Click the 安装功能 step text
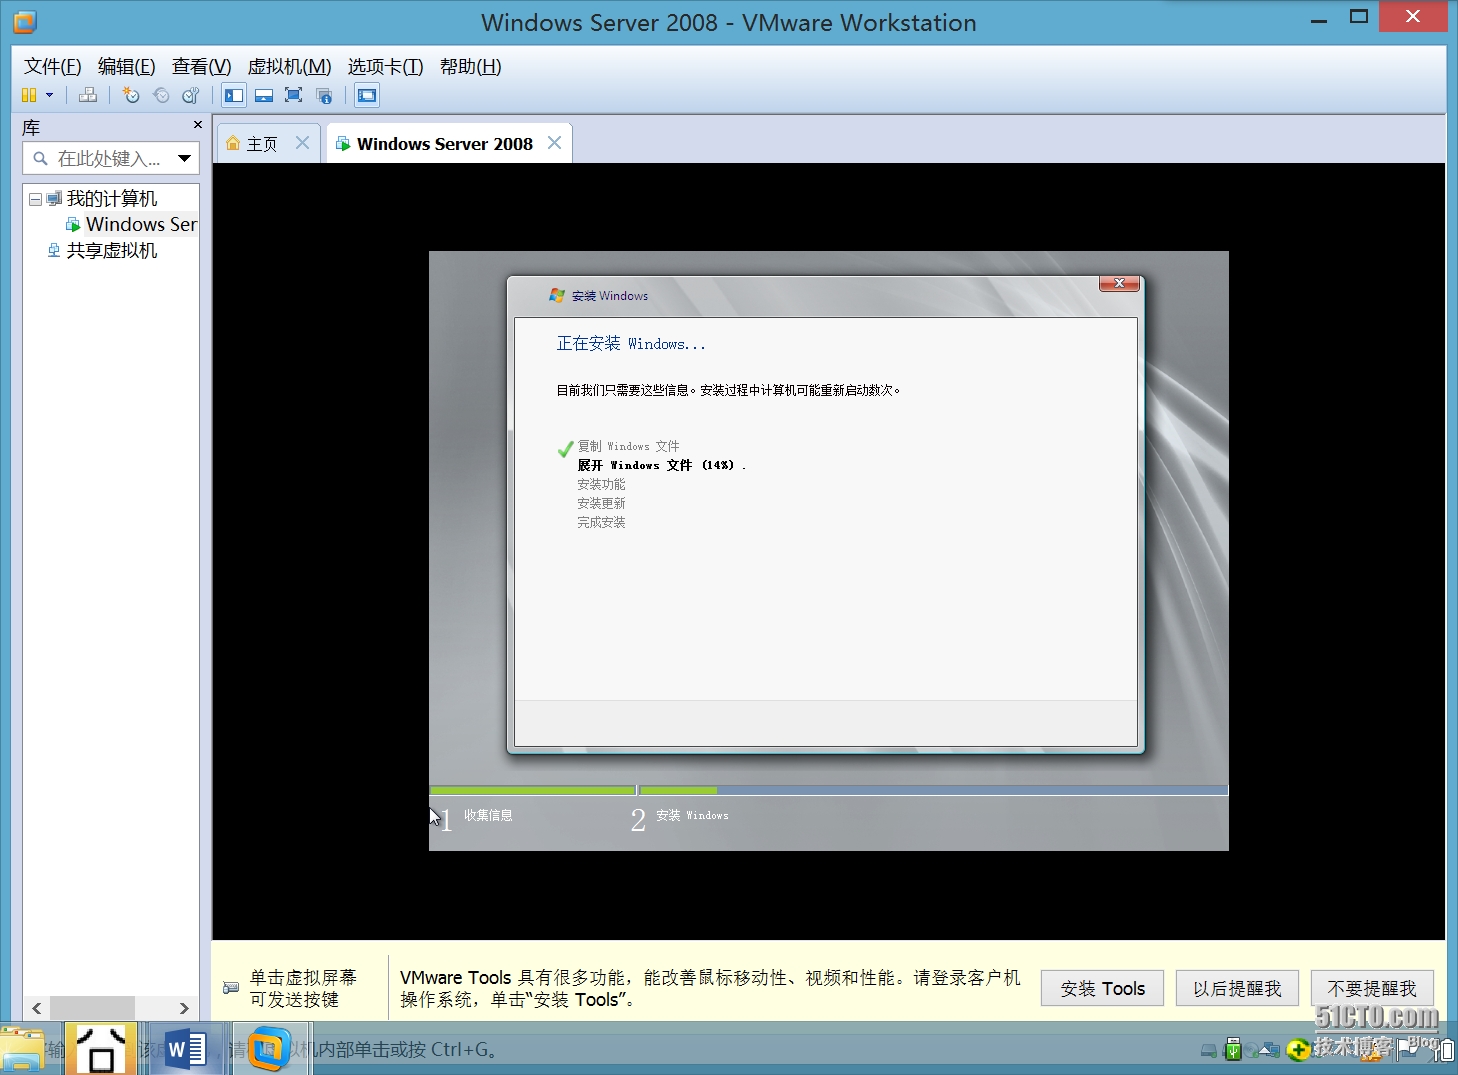 [601, 484]
